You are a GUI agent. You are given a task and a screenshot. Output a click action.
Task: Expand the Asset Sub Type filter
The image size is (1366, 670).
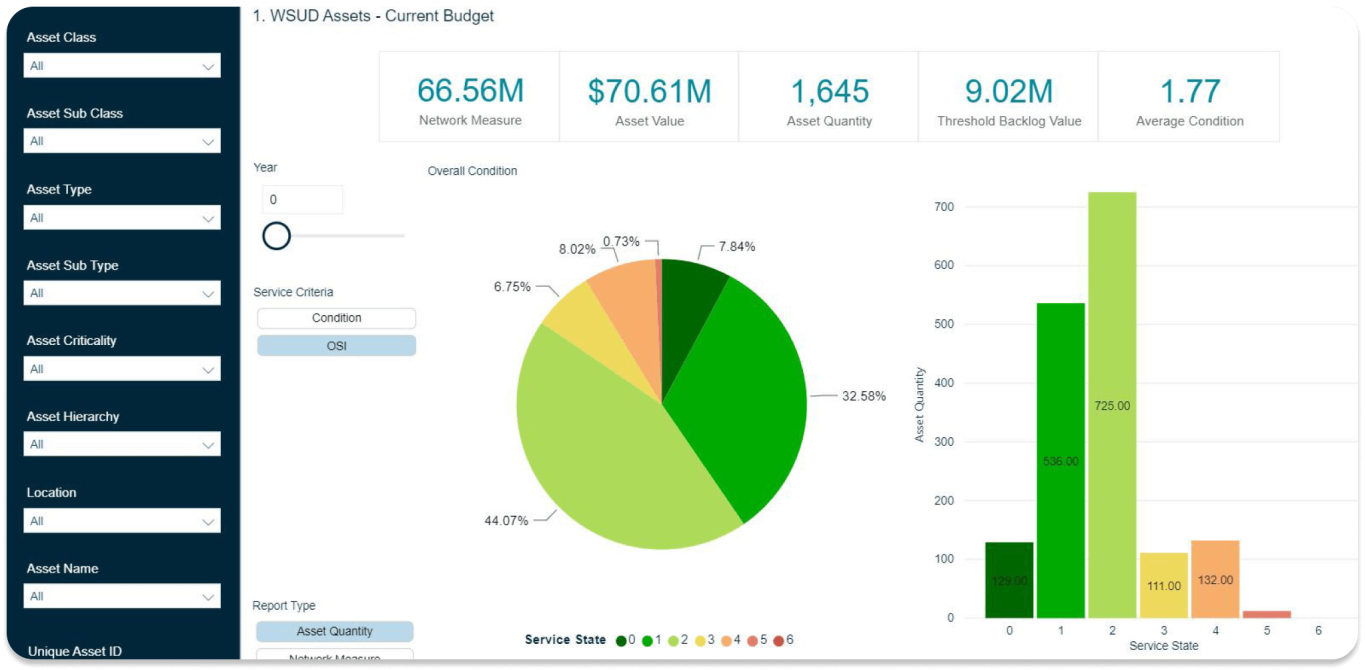point(121,292)
